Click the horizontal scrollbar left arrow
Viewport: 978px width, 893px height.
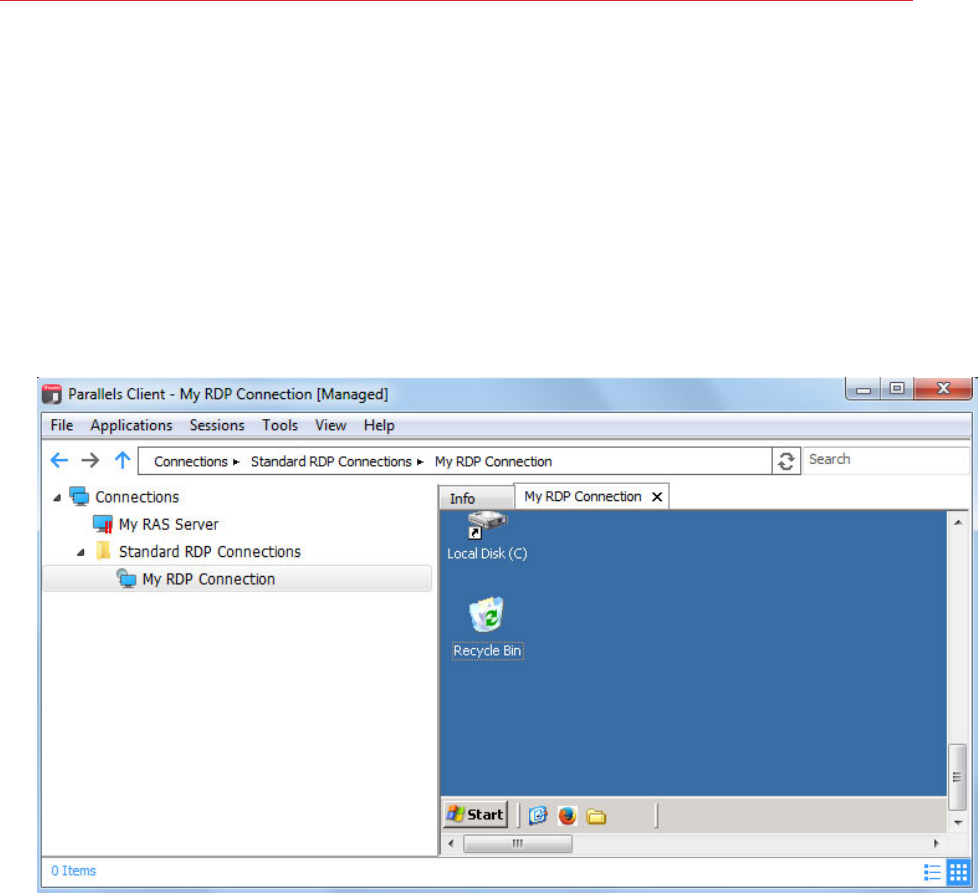click(452, 844)
